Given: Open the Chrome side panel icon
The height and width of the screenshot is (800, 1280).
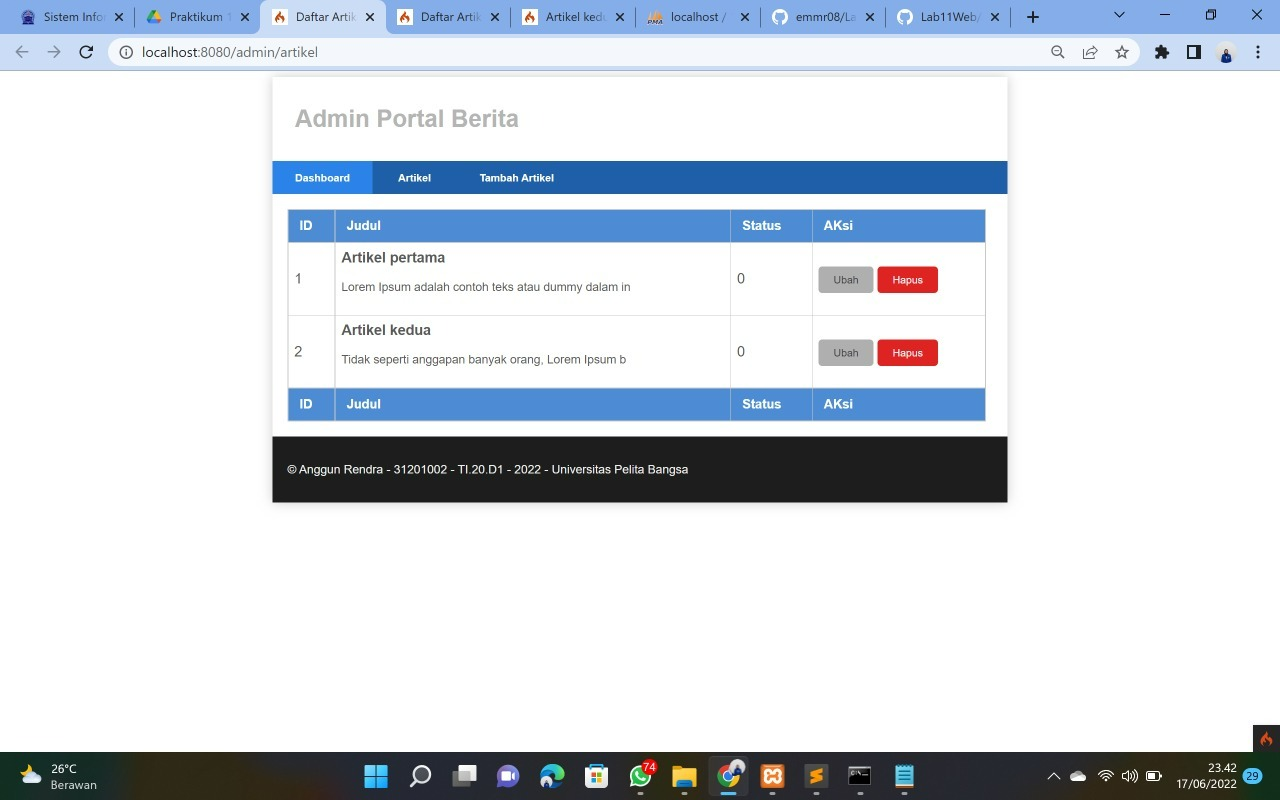Looking at the screenshot, I should (1192, 52).
